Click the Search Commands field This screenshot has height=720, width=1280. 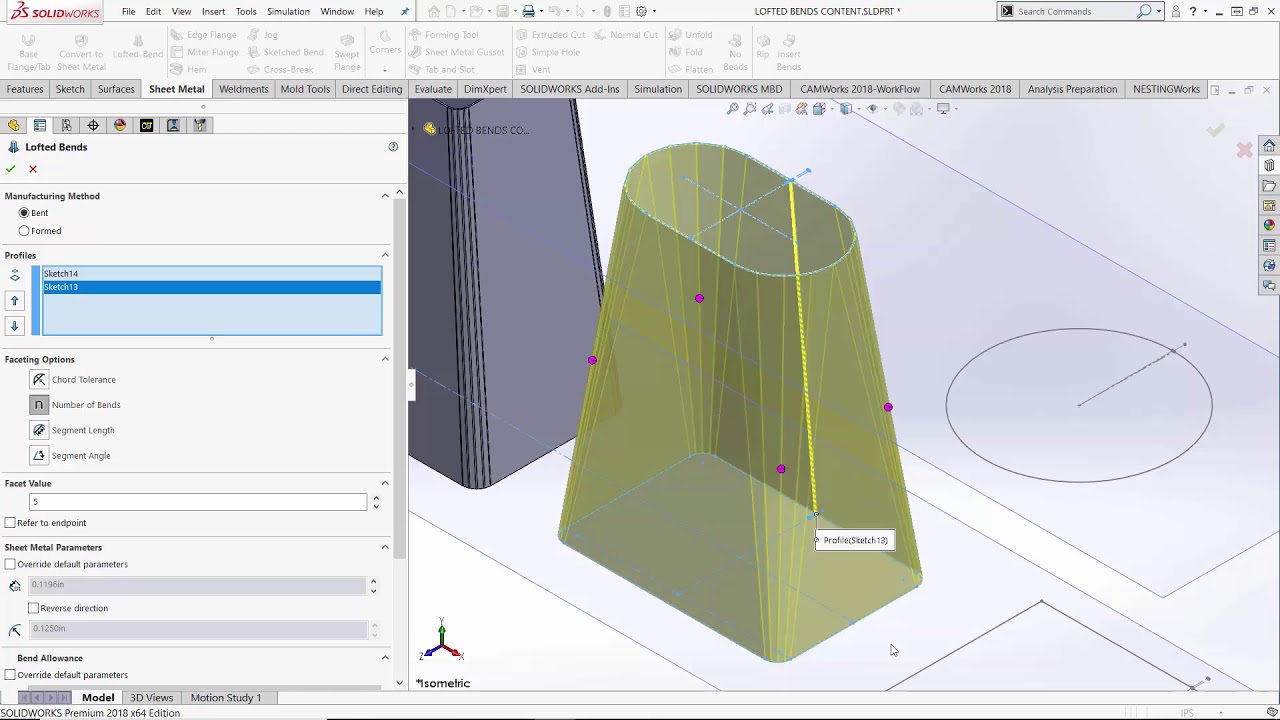click(1075, 11)
